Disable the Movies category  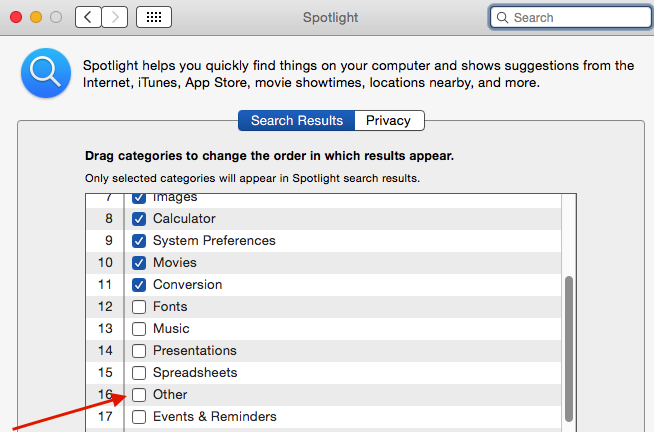(139, 263)
